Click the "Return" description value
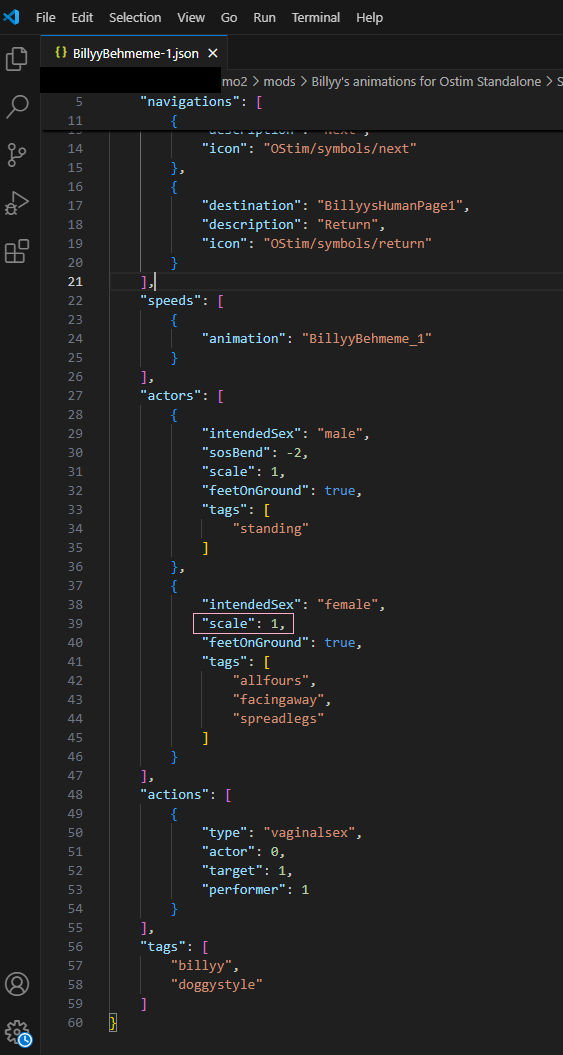563x1055 pixels. coord(348,224)
